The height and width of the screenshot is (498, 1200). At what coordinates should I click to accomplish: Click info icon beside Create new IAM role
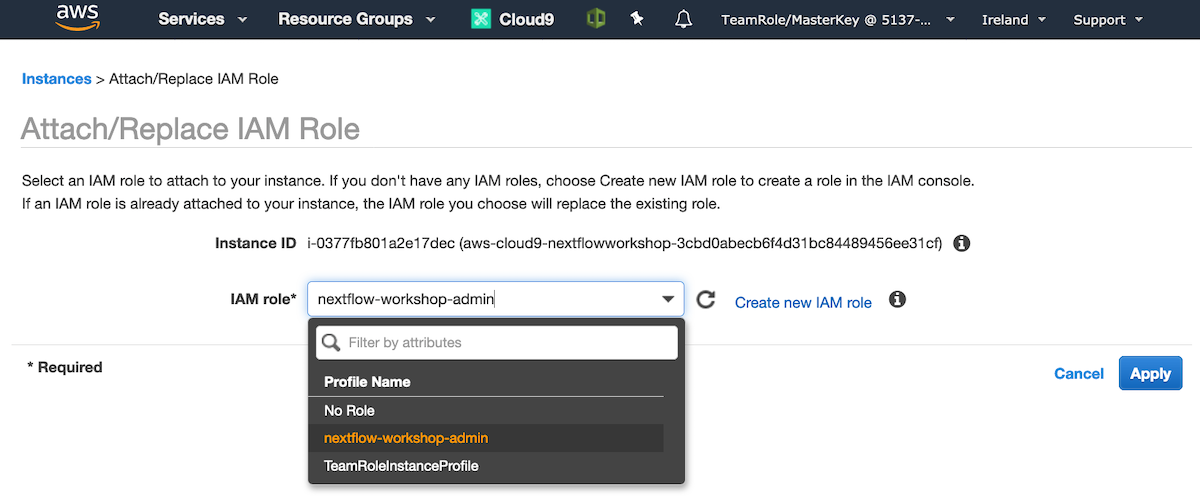point(897,299)
